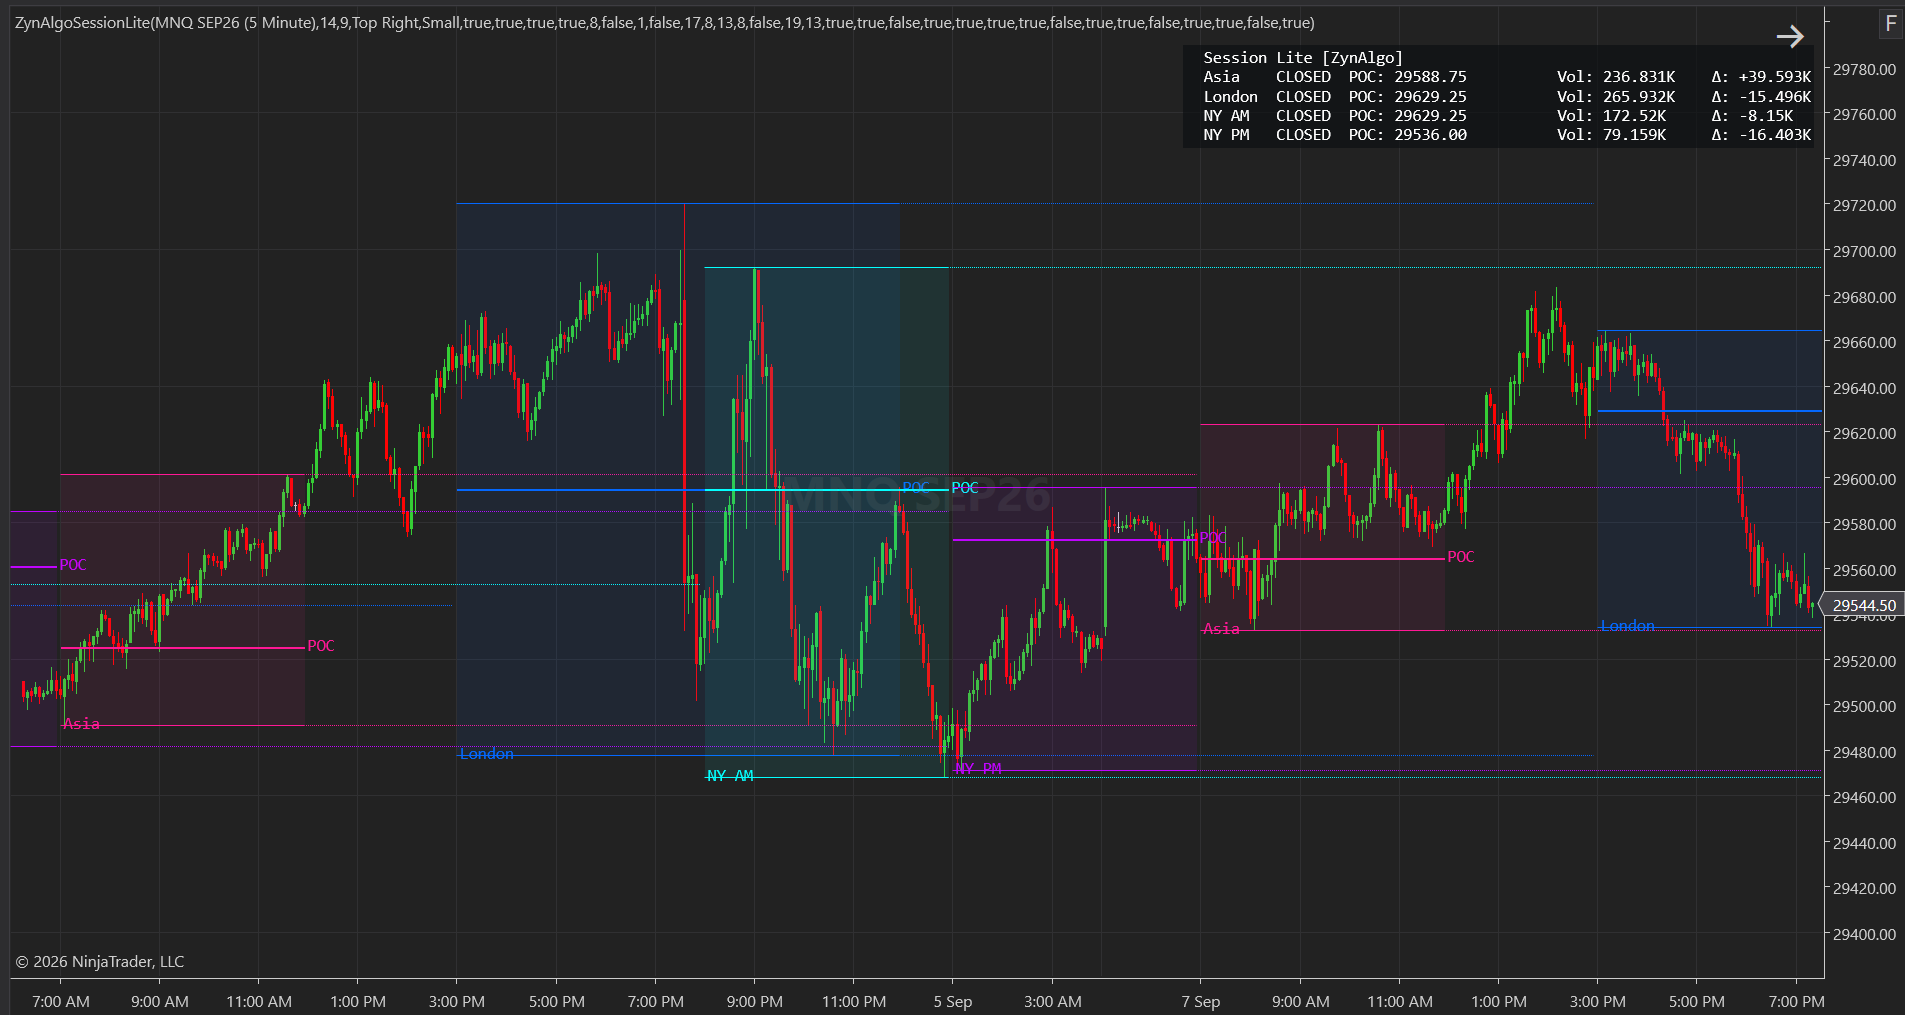This screenshot has height=1015, width=1905.
Task: Select the ZynAlgoSessionLite indicator label
Action: point(664,22)
